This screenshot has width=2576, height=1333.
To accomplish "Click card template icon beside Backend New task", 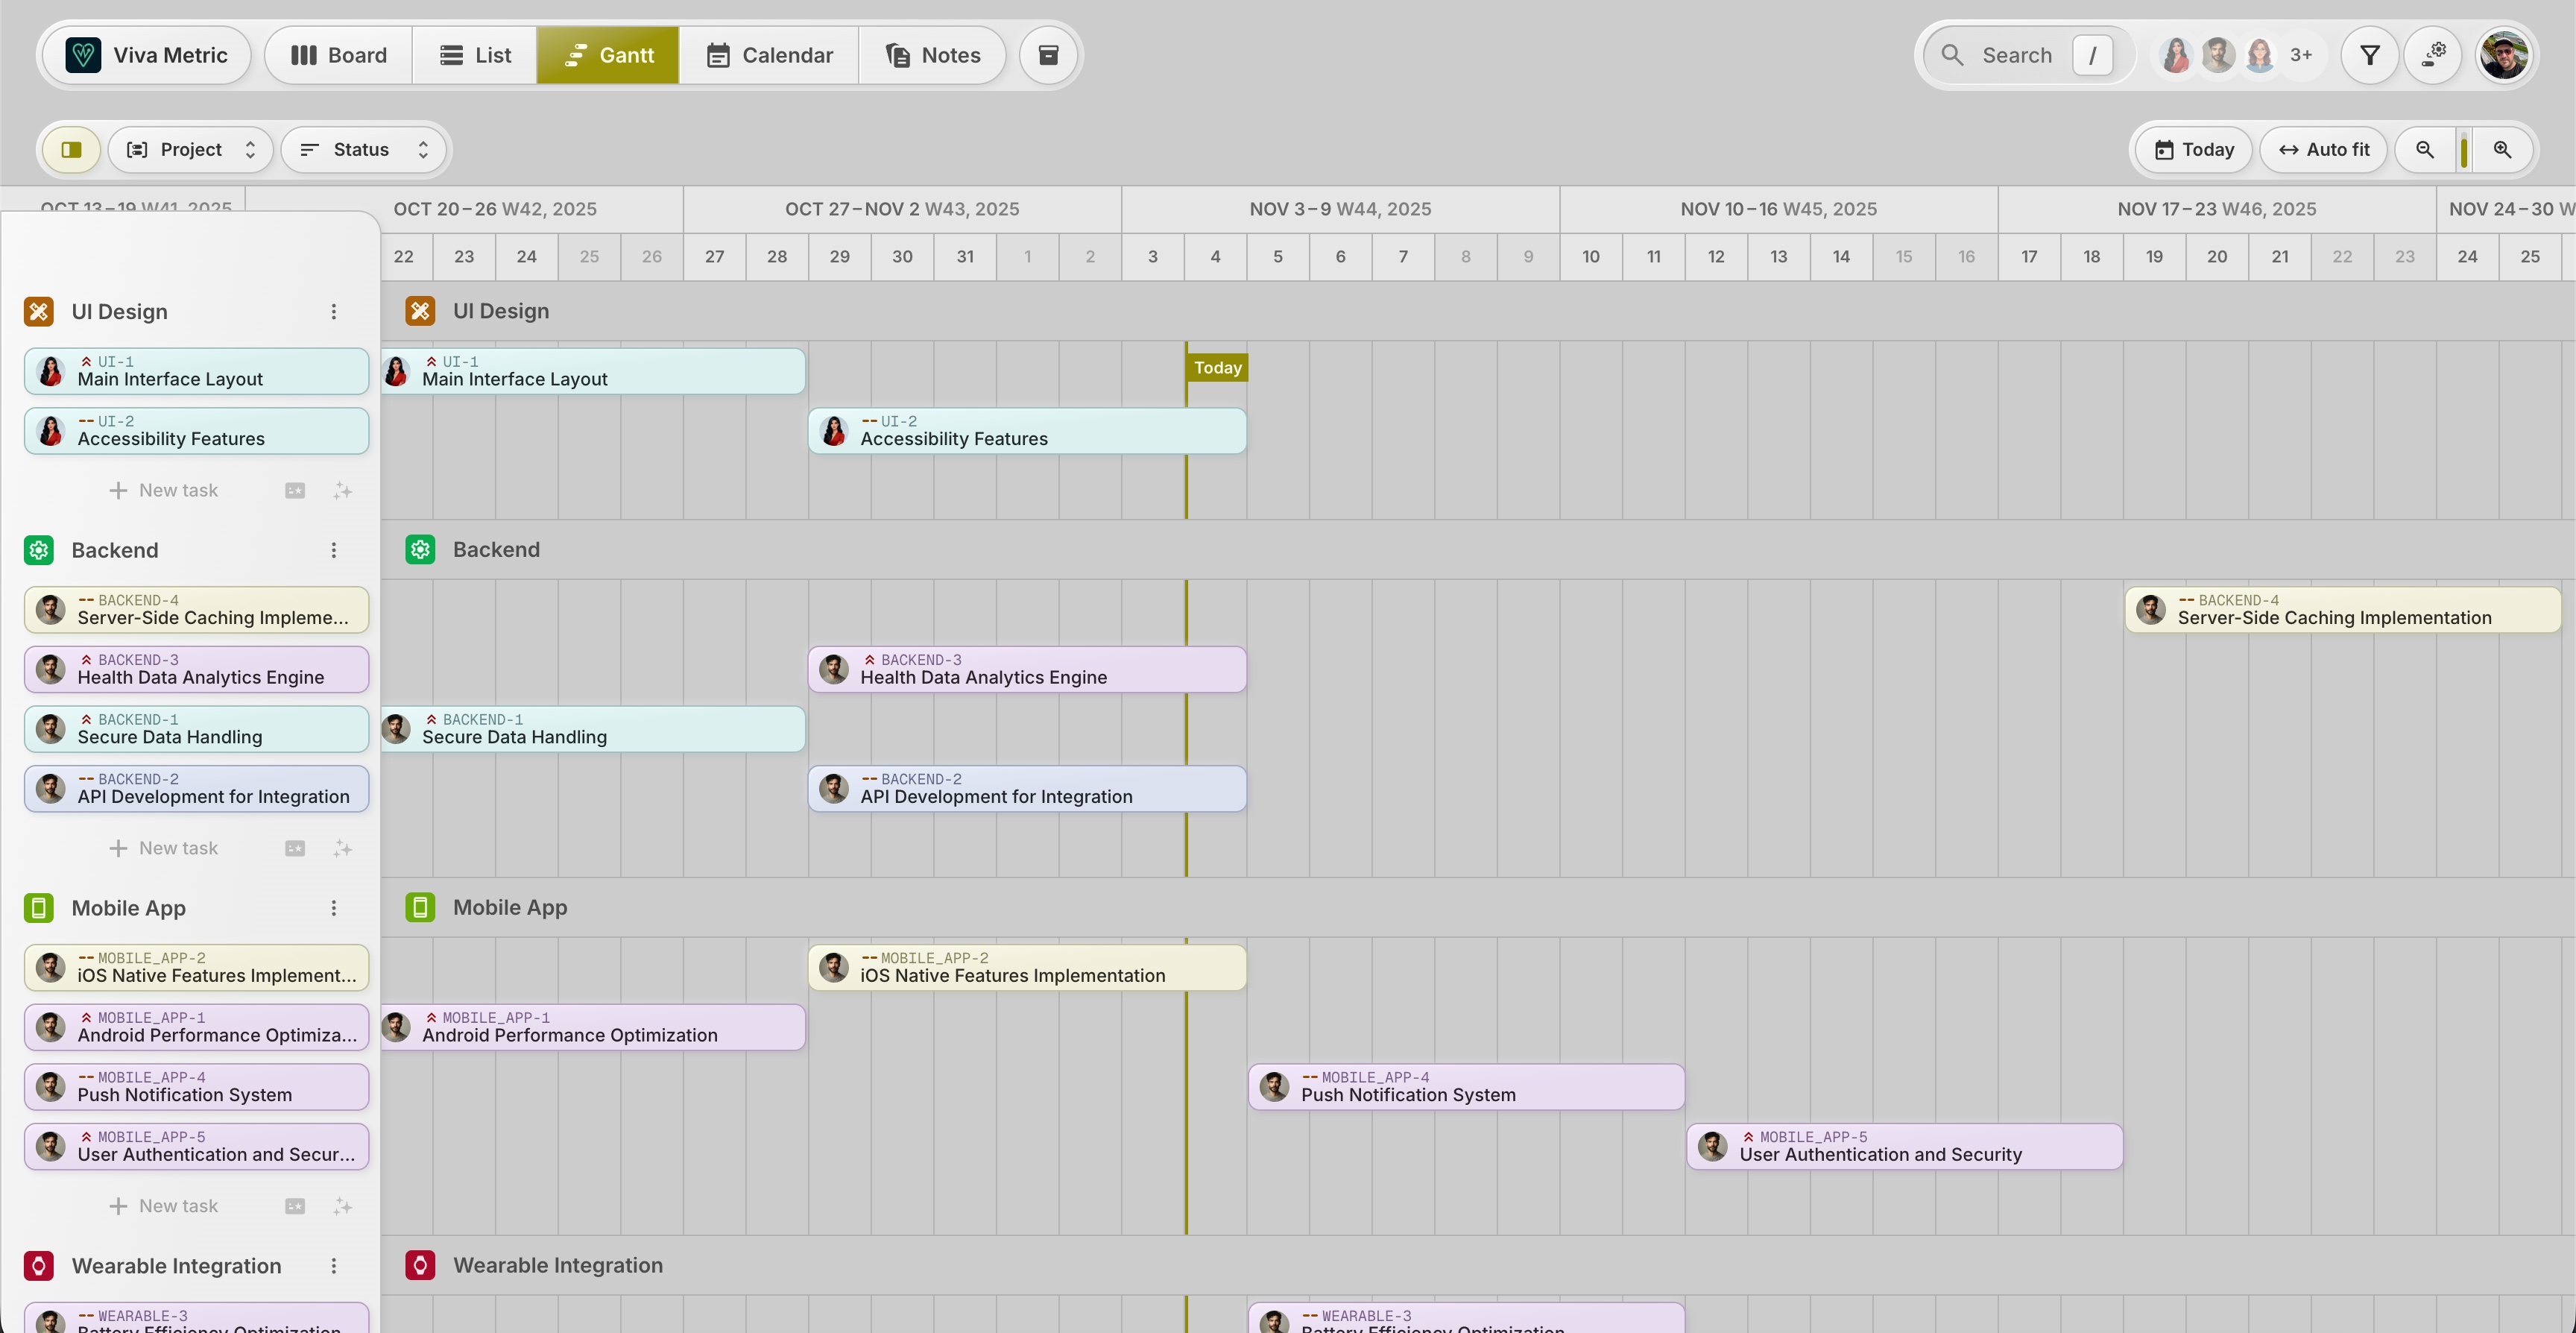I will coord(295,849).
